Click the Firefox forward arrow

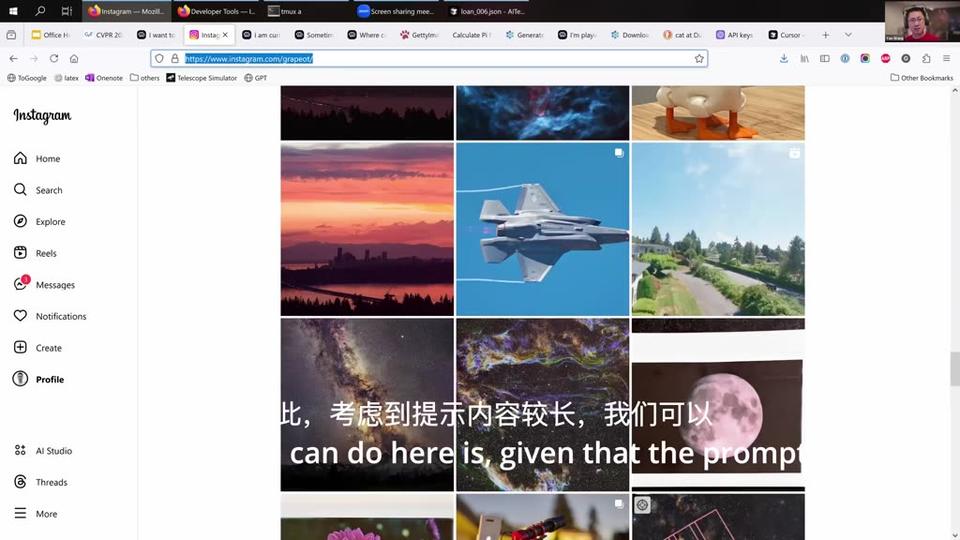[34, 59]
